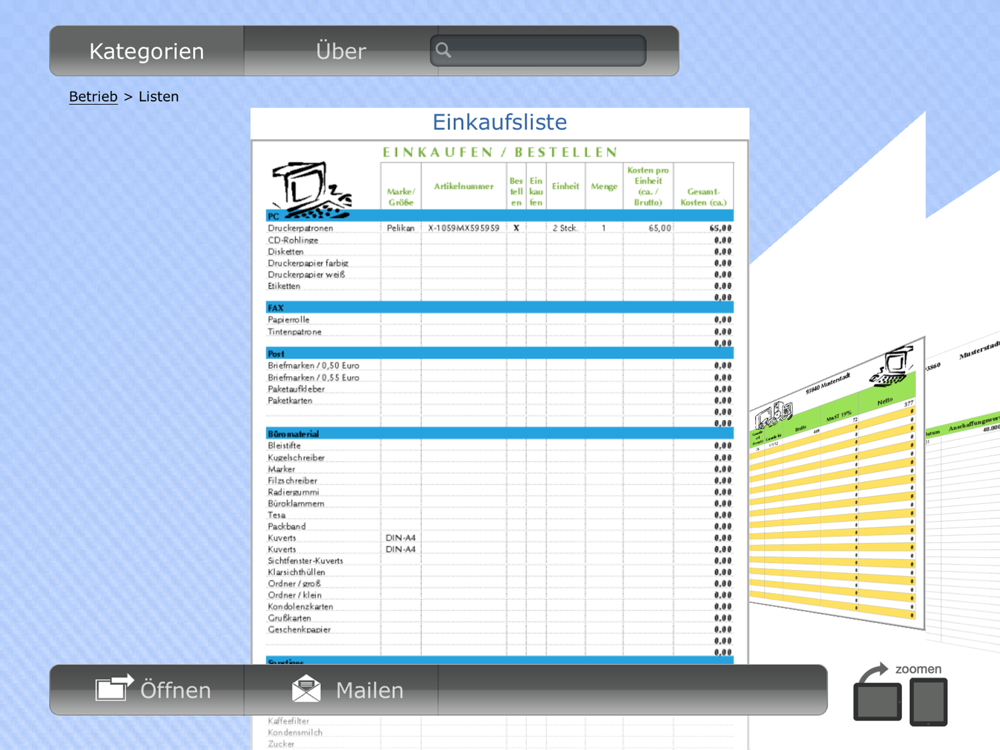Click the Druckerpatronen row
The image size is (1000, 750).
pyautogui.click(x=499, y=228)
